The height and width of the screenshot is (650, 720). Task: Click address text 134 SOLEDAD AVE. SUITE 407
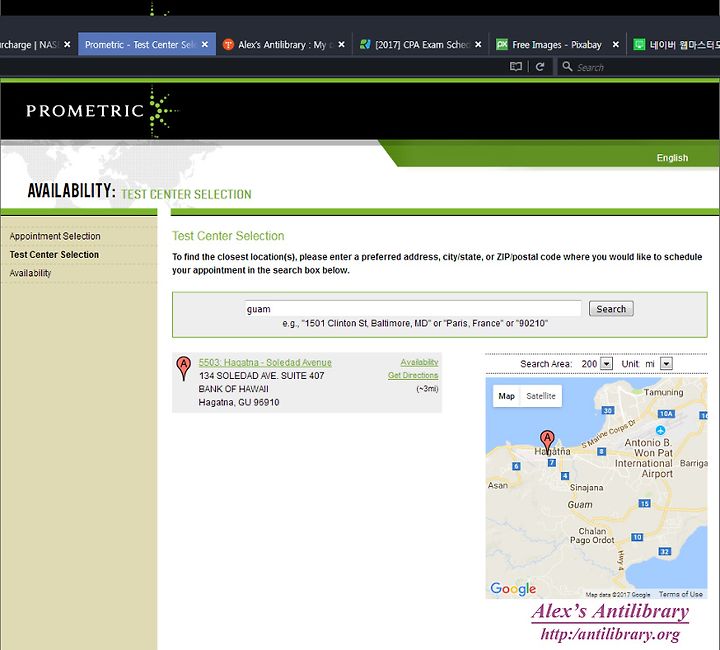point(261,375)
